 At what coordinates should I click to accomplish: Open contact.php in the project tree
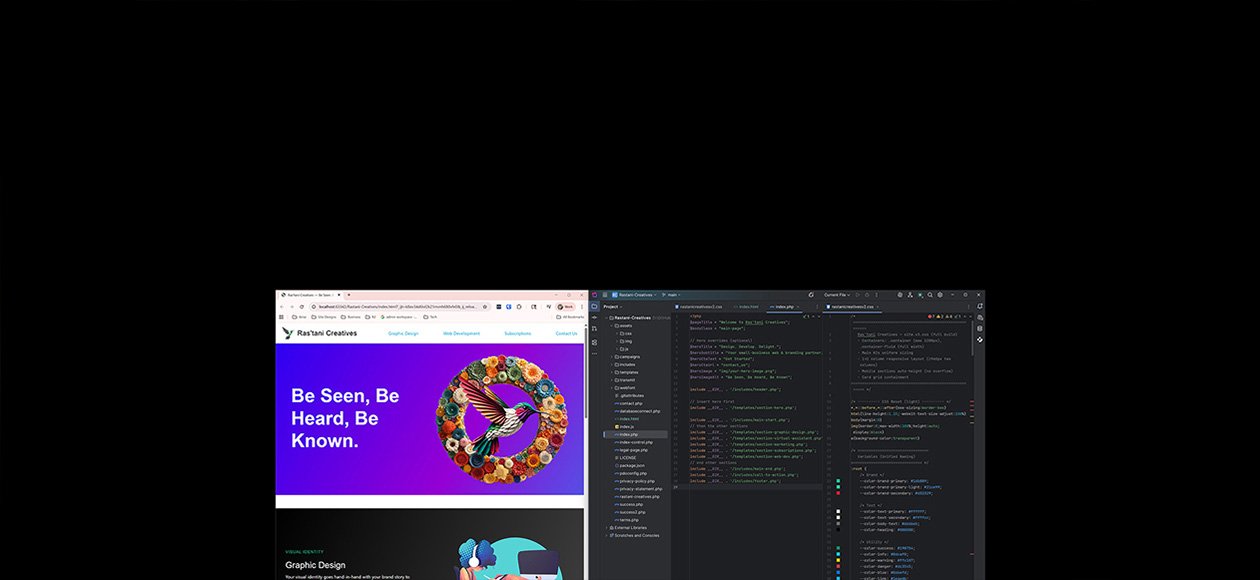coord(630,403)
